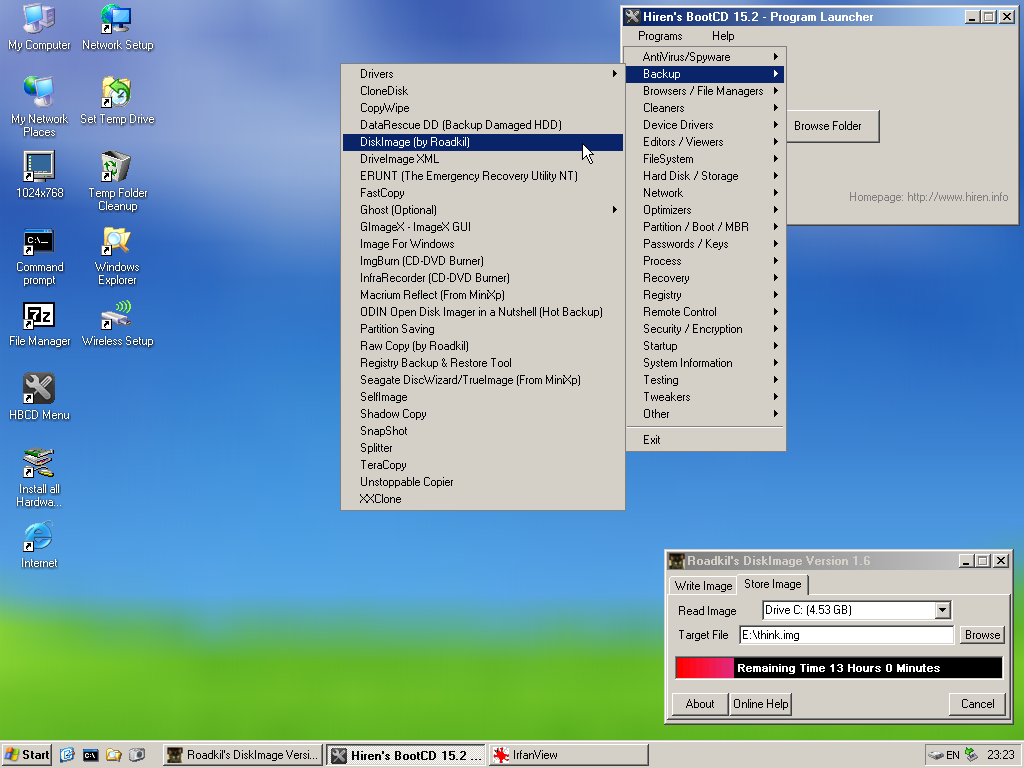Open the Command prompt desktop icon
The height and width of the screenshot is (768, 1024).
[39, 241]
